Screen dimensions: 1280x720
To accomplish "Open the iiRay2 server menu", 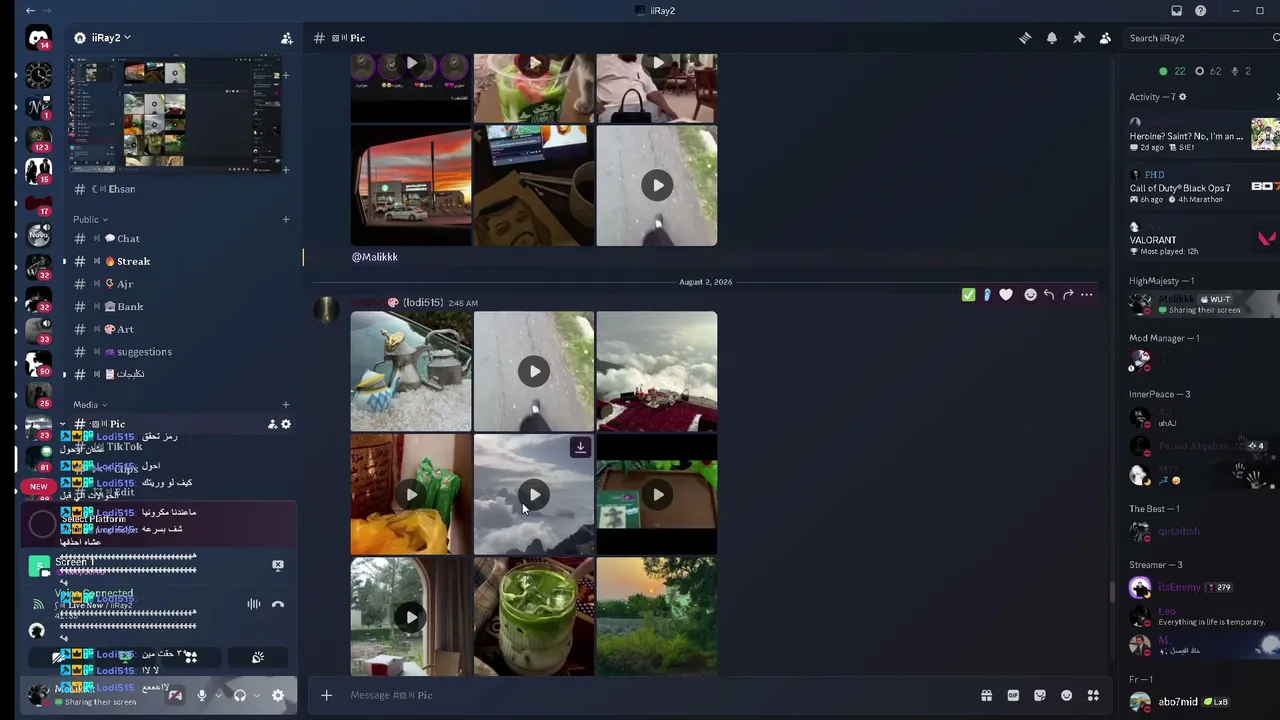I will (x=110, y=38).
